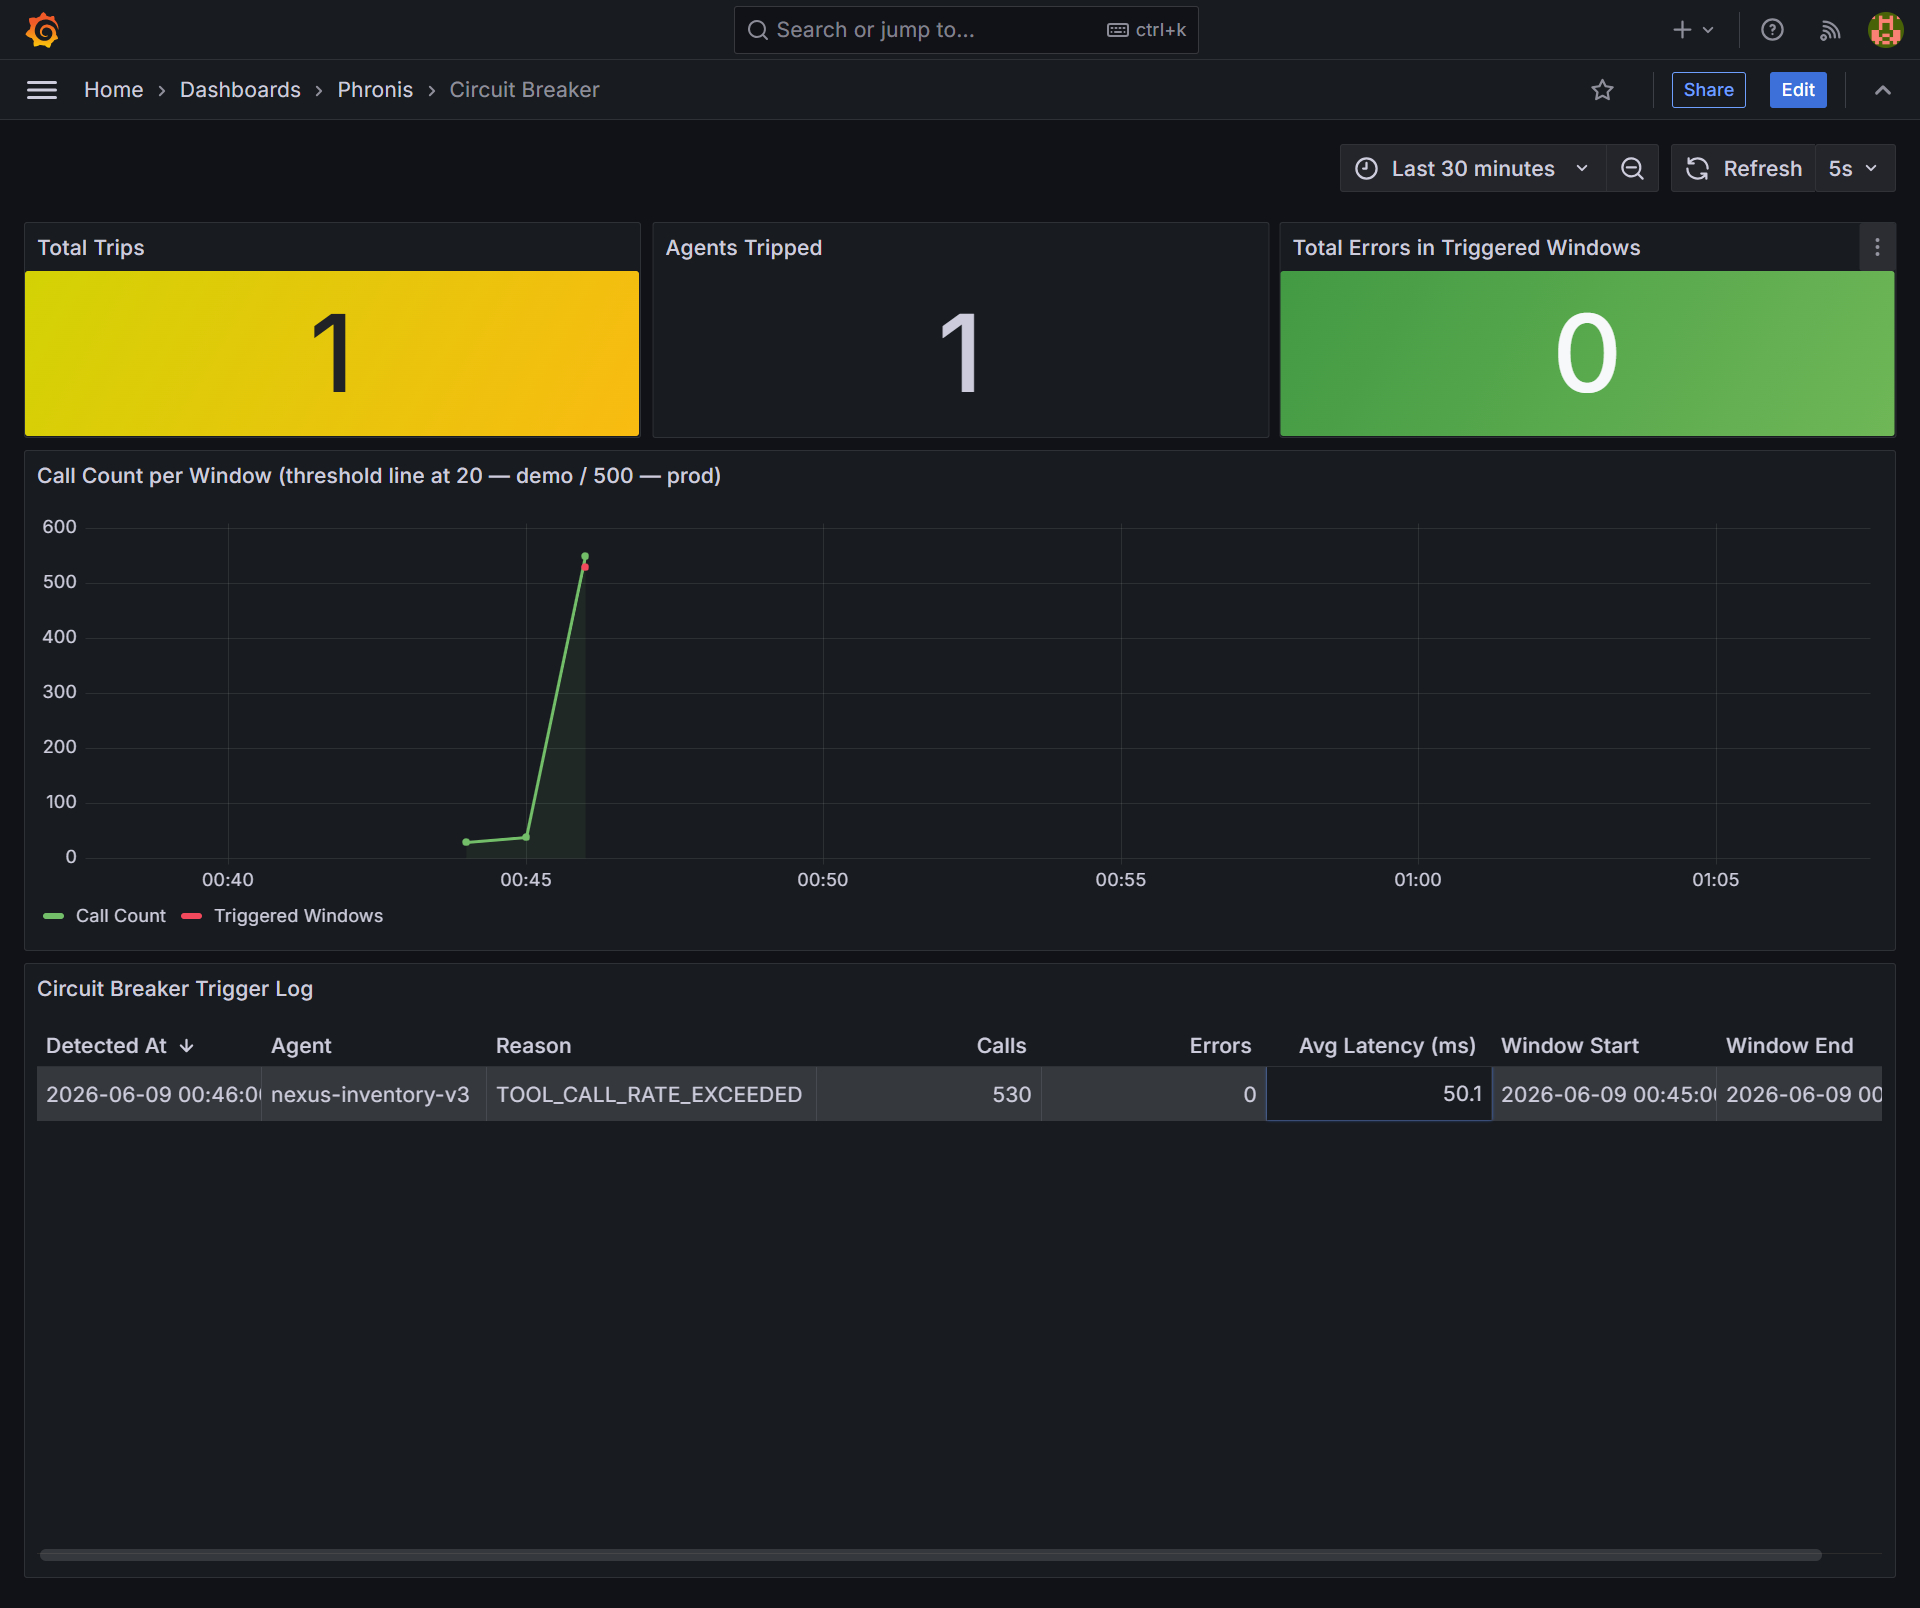Click the TOOL_CALL_RATE_EXCEEDED reason cell
This screenshot has height=1608, width=1920.
(x=651, y=1094)
